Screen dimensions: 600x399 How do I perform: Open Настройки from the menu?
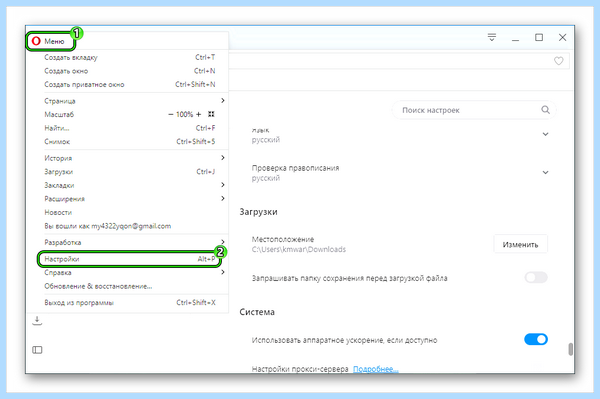[129, 259]
